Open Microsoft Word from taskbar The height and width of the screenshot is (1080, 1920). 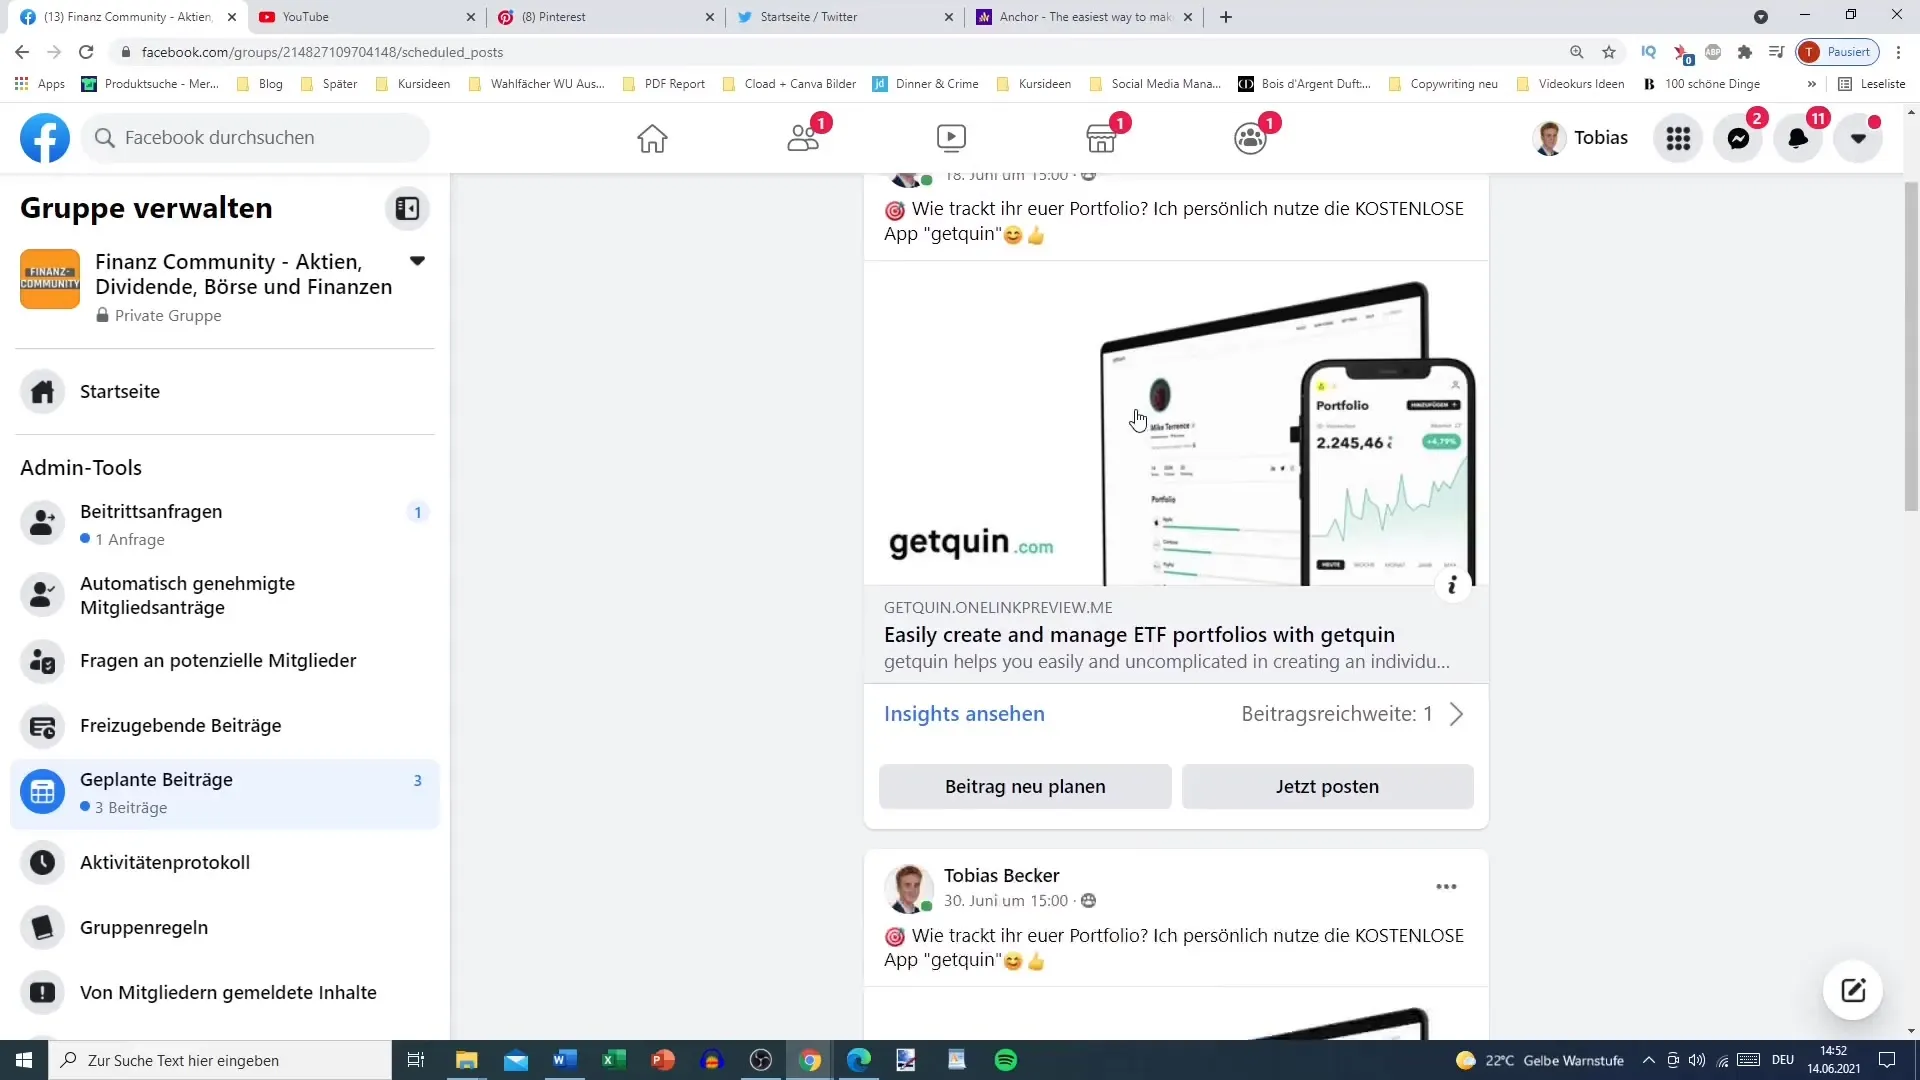click(565, 1060)
